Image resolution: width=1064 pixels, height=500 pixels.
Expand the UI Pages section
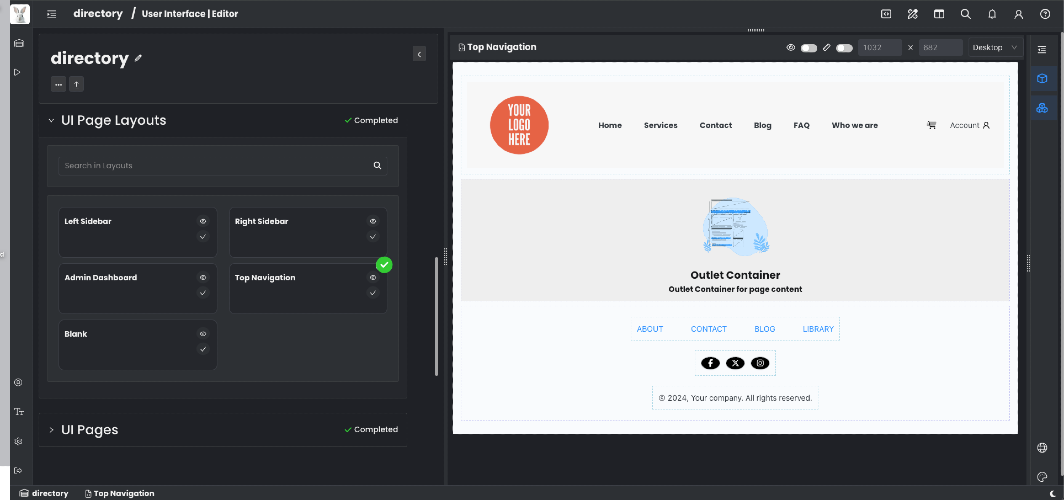[51, 430]
